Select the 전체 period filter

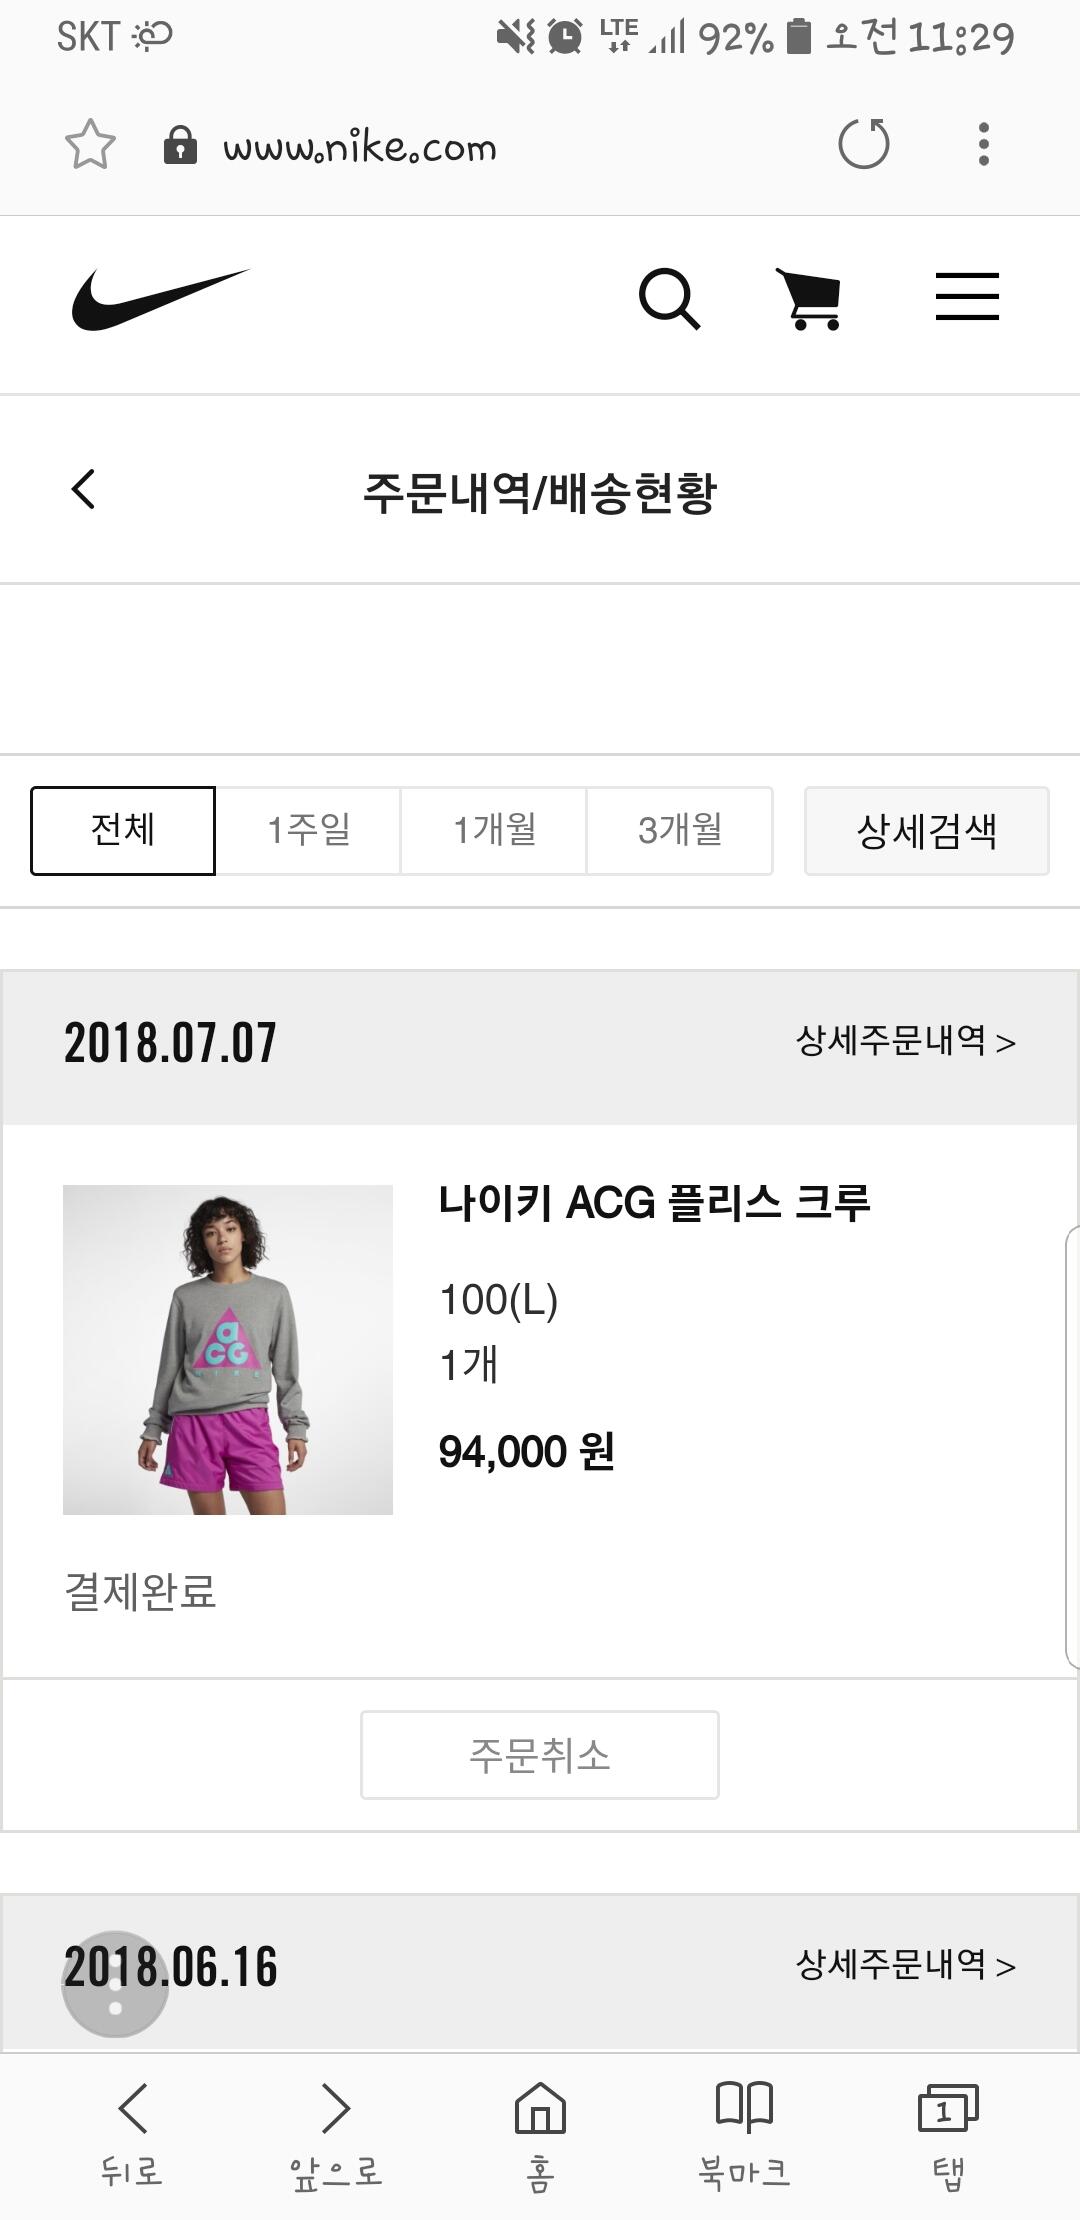[x=123, y=831]
